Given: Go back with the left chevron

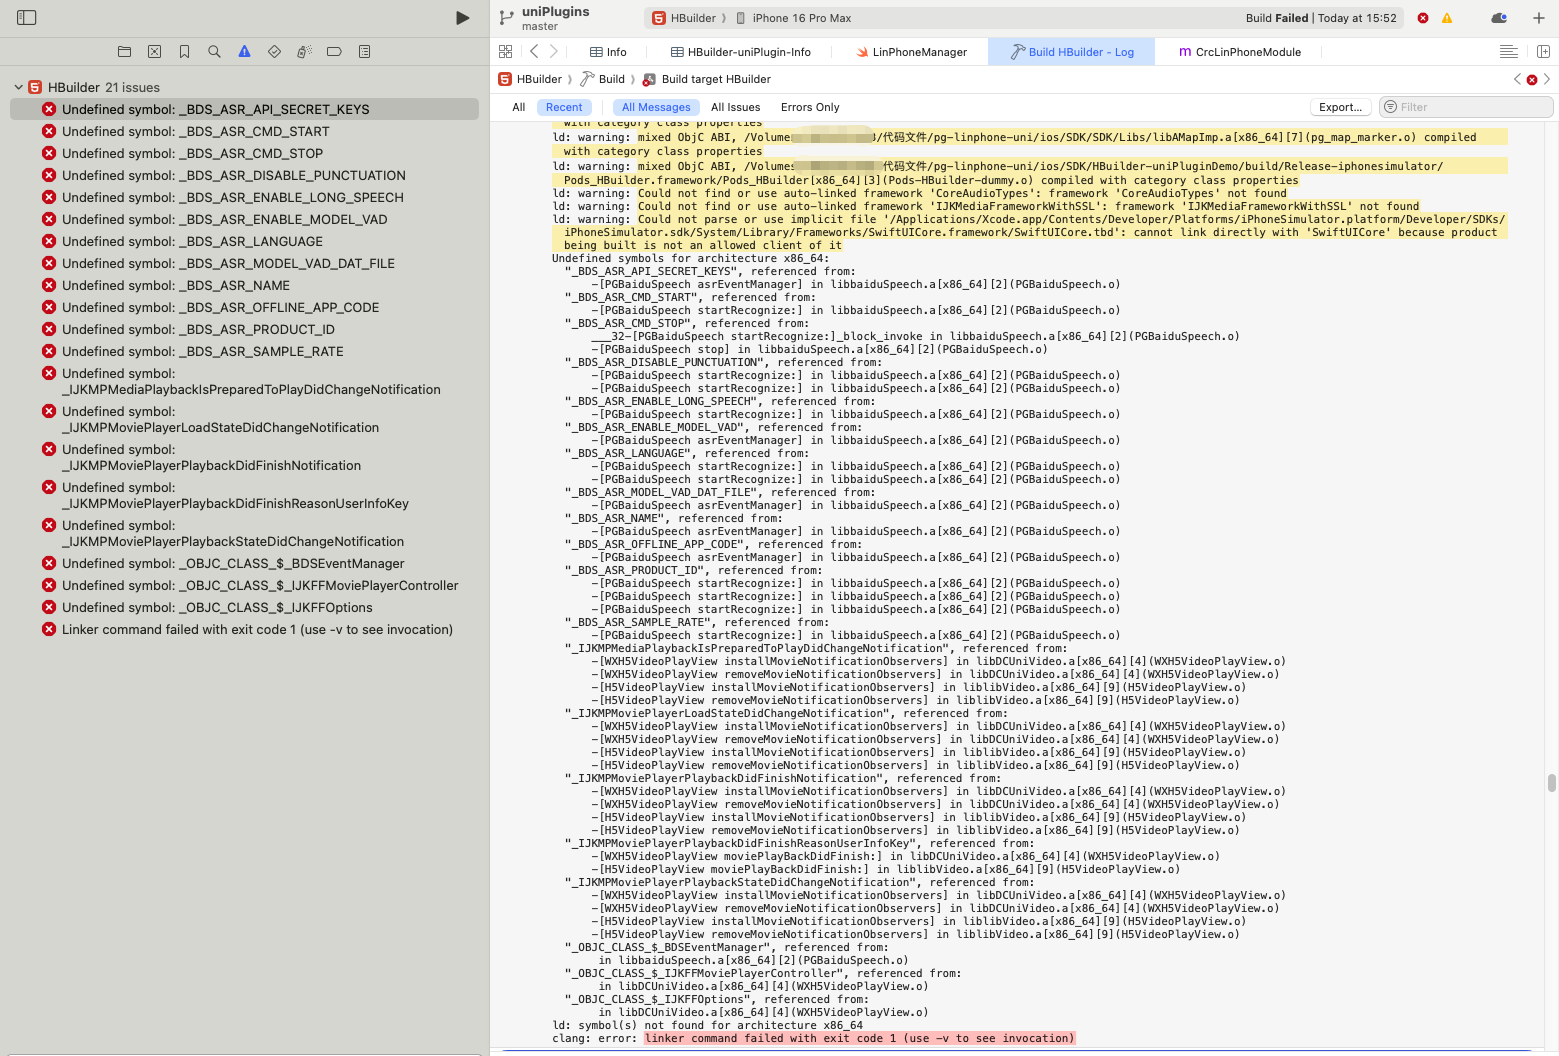Looking at the screenshot, I should (x=534, y=52).
